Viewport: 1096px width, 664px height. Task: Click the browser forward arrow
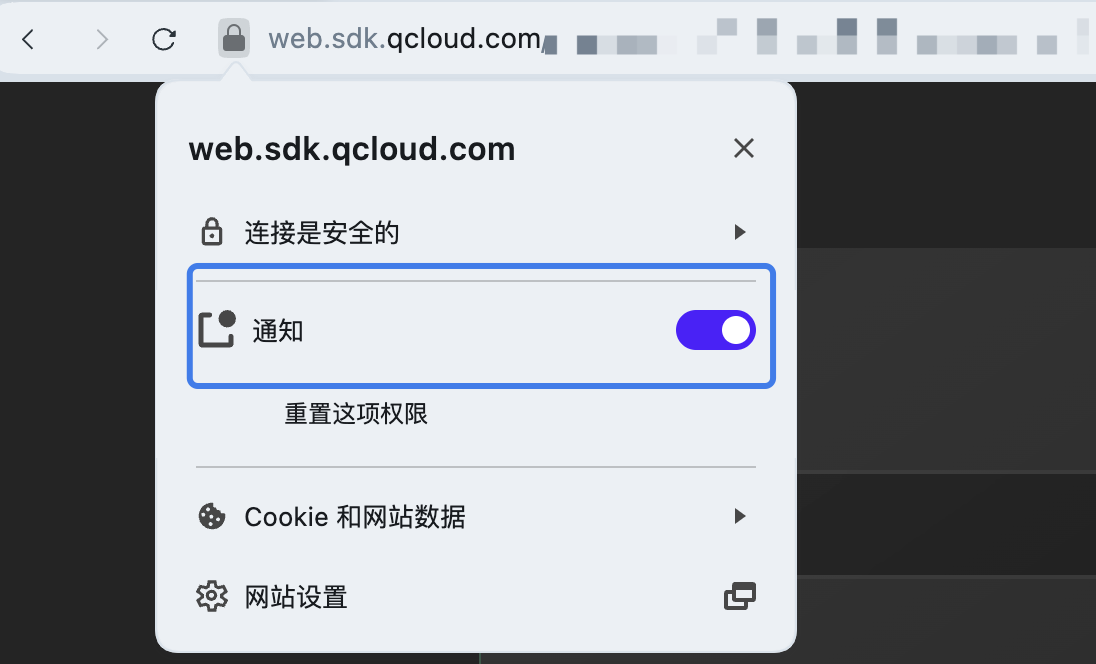click(101, 39)
